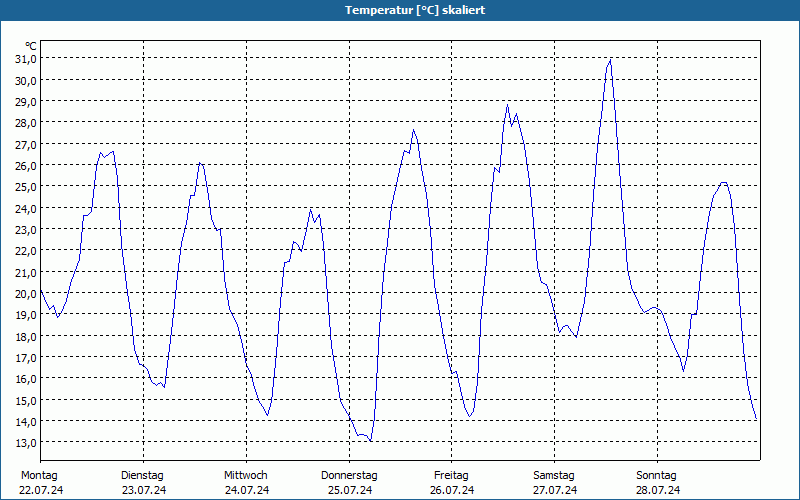Click the 31,0 axis value
Viewport: 800px width, 500px height.
26,59
